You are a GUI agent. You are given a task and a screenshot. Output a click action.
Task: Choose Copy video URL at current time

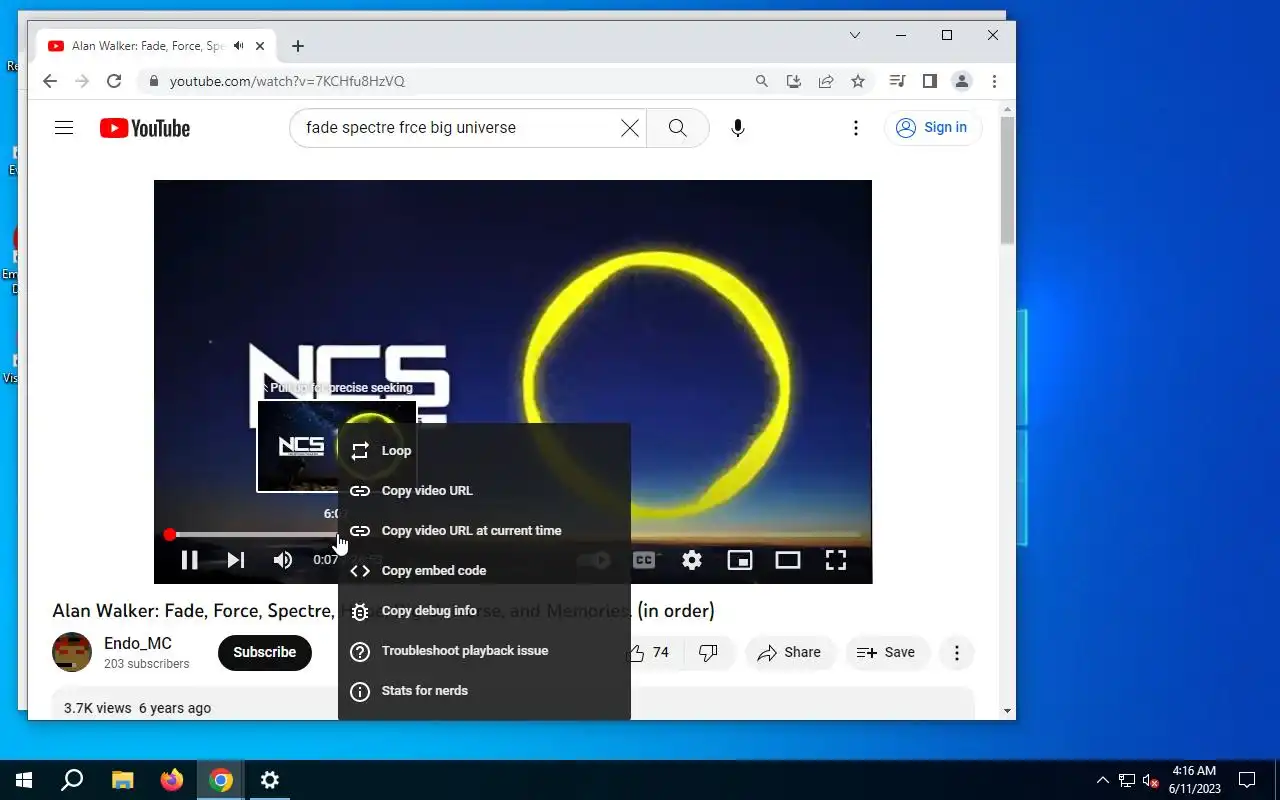[x=484, y=530]
